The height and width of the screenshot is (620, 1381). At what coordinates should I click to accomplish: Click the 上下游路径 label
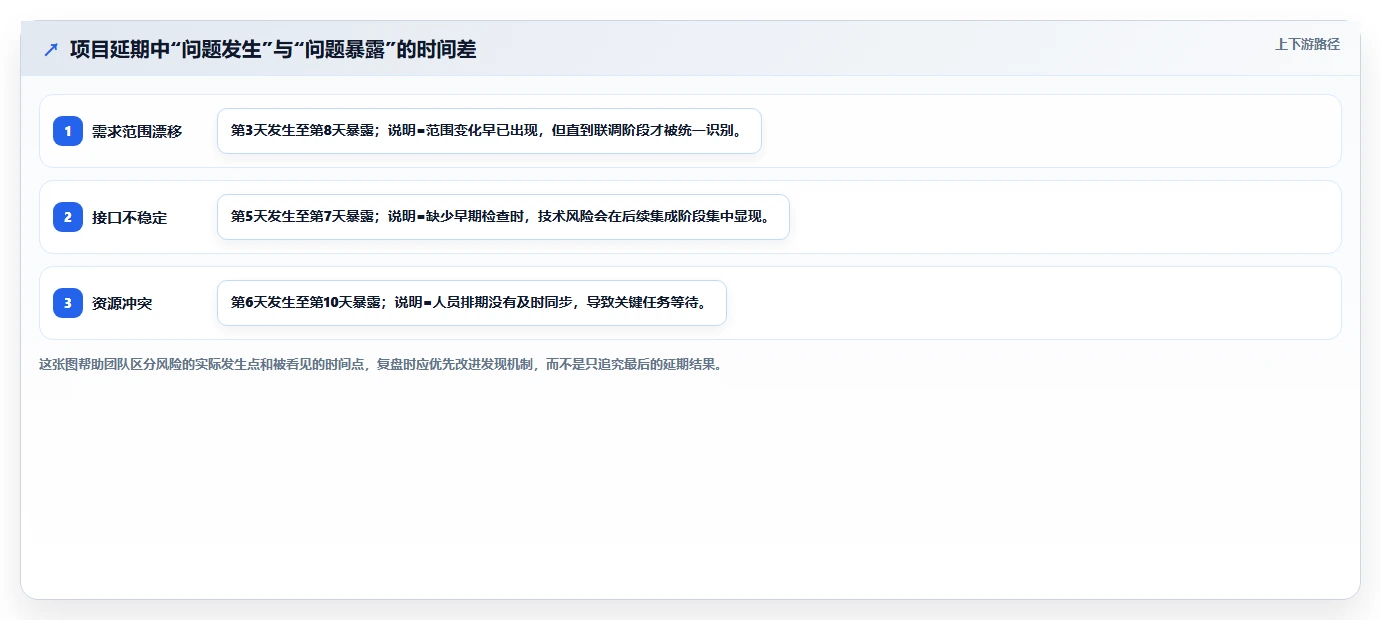(1307, 44)
